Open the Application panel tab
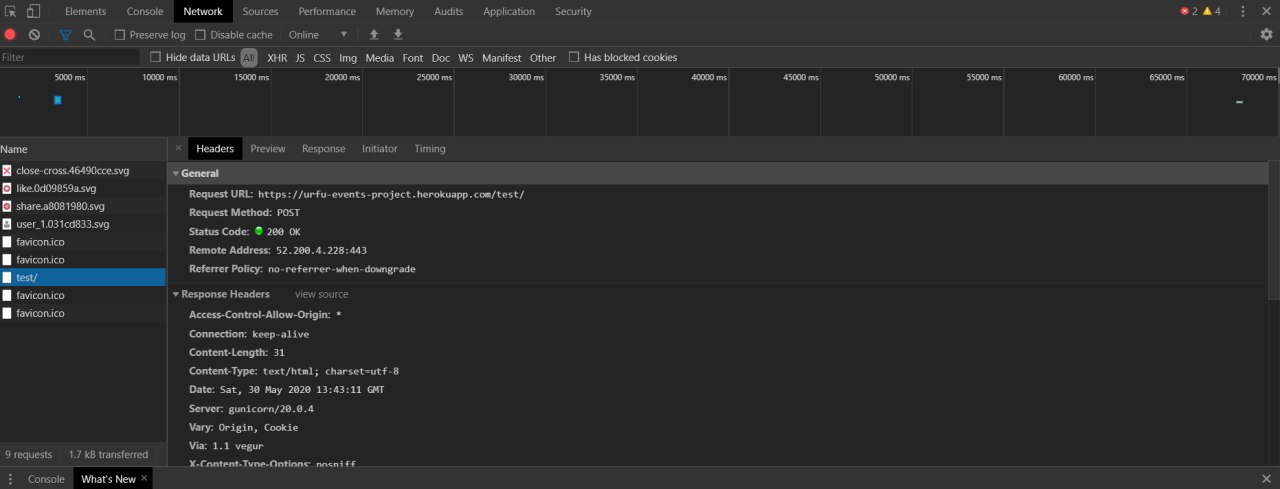 click(x=509, y=11)
